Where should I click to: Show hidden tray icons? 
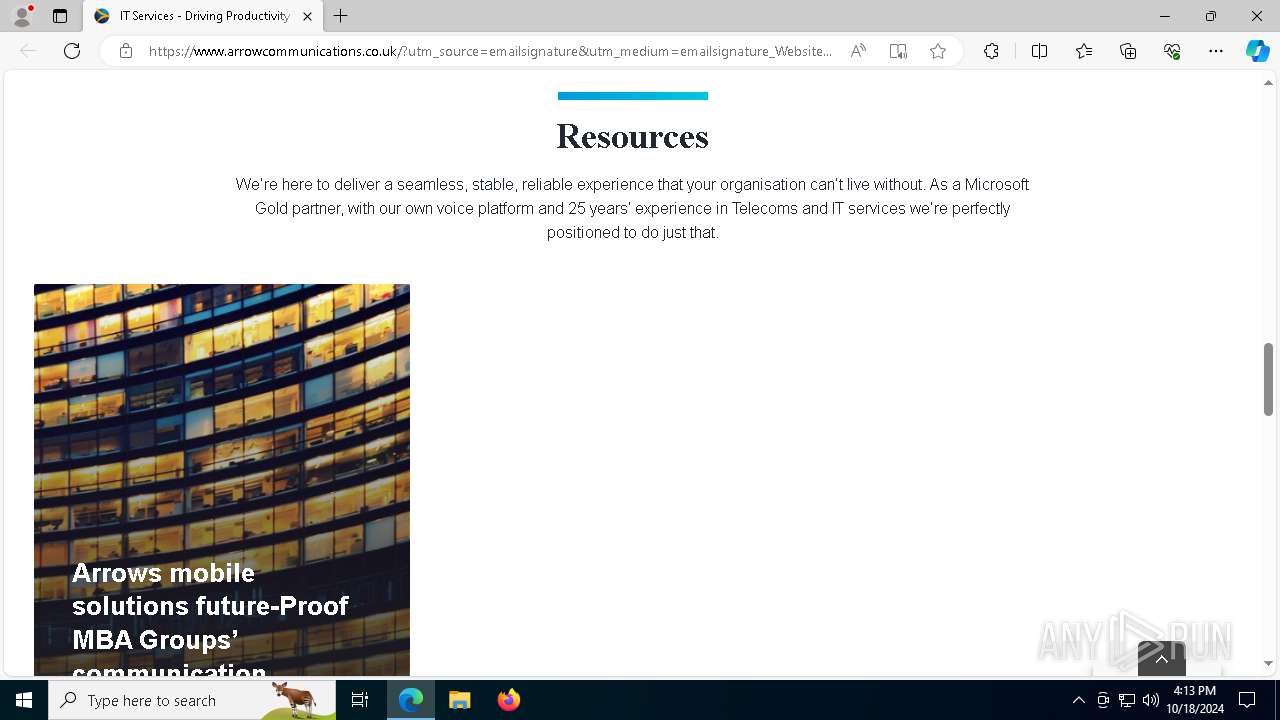pyautogui.click(x=1078, y=700)
